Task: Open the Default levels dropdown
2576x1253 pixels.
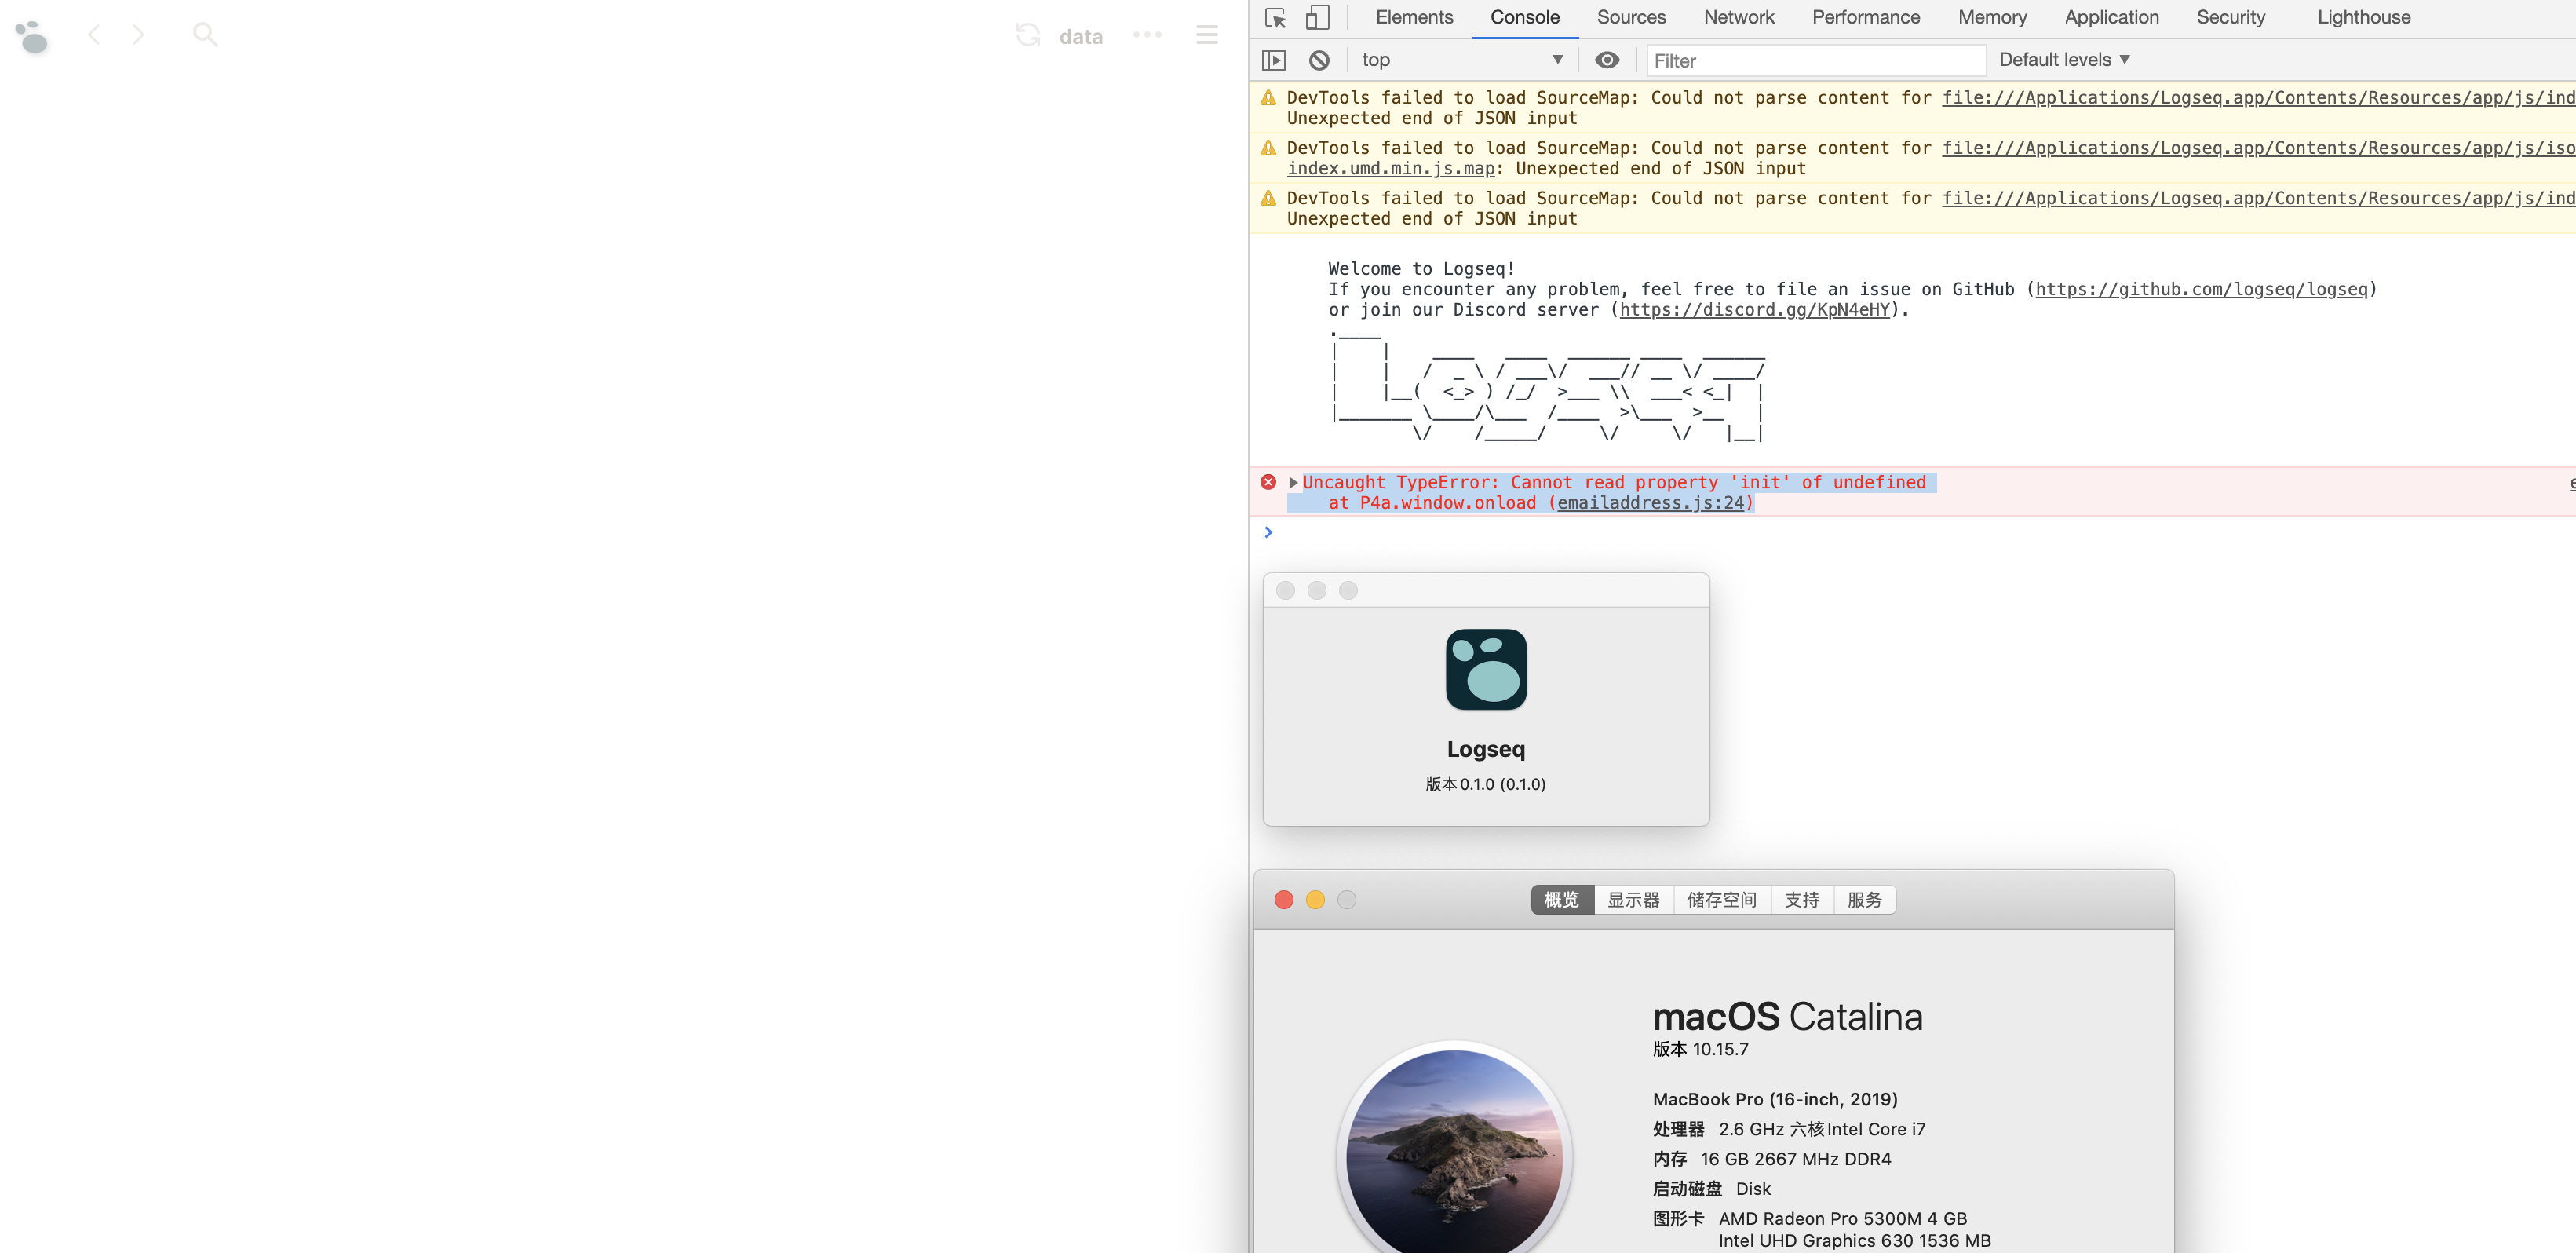Action: pyautogui.click(x=2064, y=60)
